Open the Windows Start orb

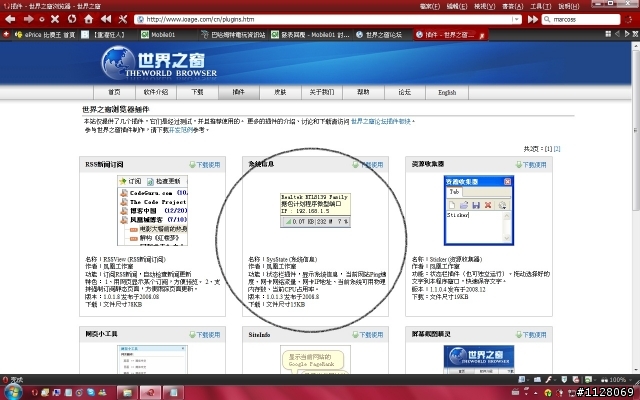[x=14, y=393]
